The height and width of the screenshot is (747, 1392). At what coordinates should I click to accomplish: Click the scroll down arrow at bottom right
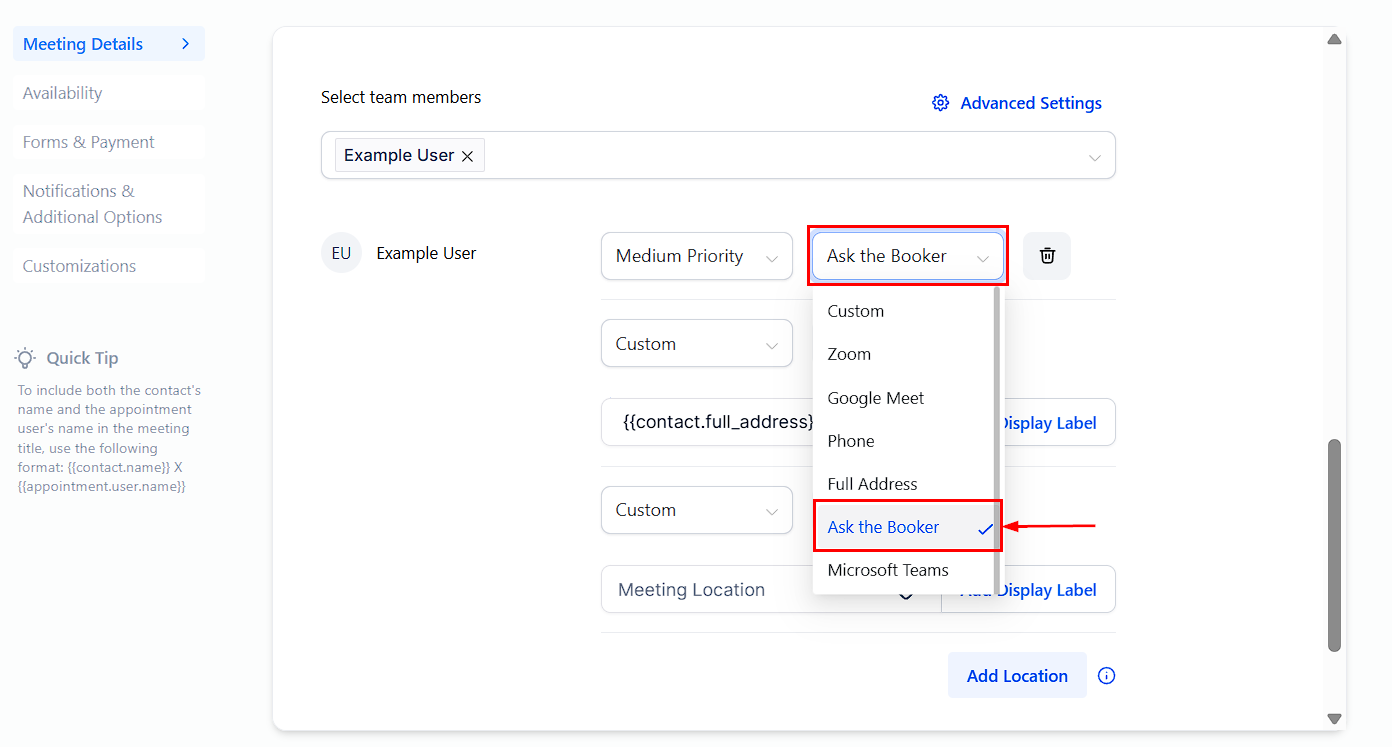1334,718
